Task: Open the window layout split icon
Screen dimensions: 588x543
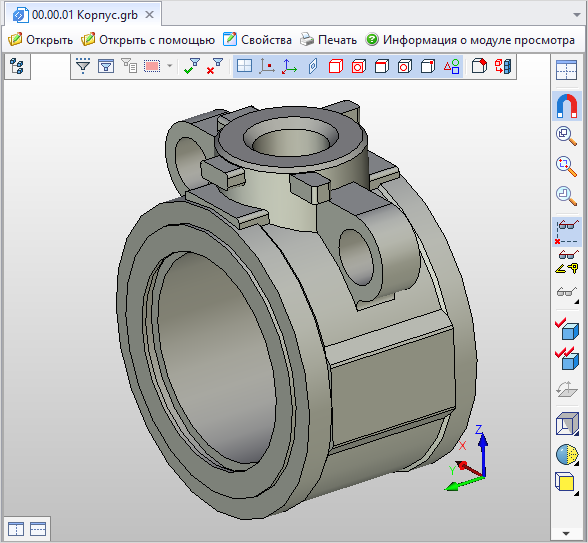Action: [x=566, y=70]
